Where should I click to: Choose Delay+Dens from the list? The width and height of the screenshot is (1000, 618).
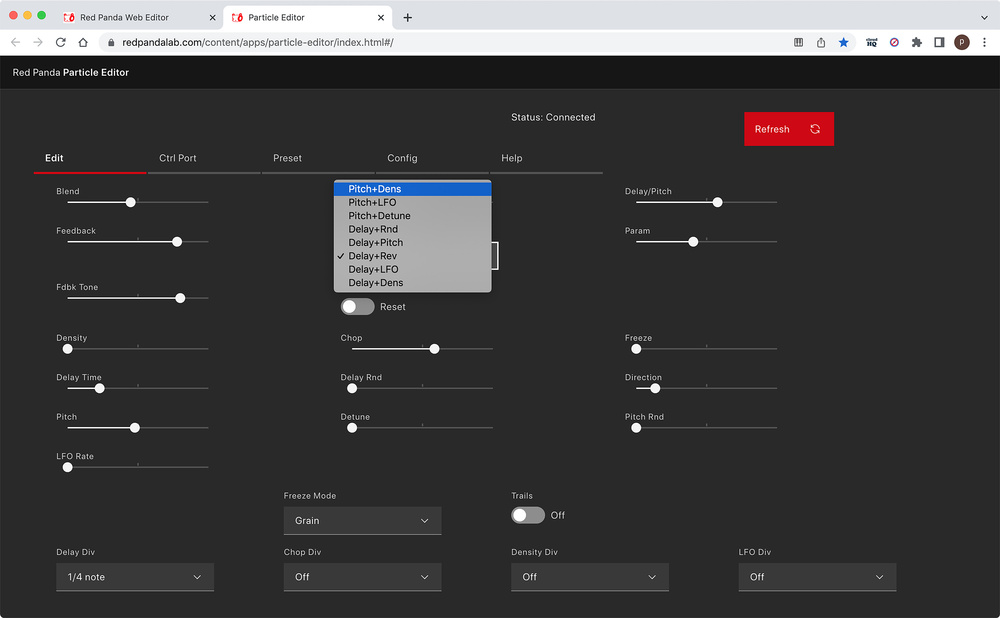[x=413, y=283]
